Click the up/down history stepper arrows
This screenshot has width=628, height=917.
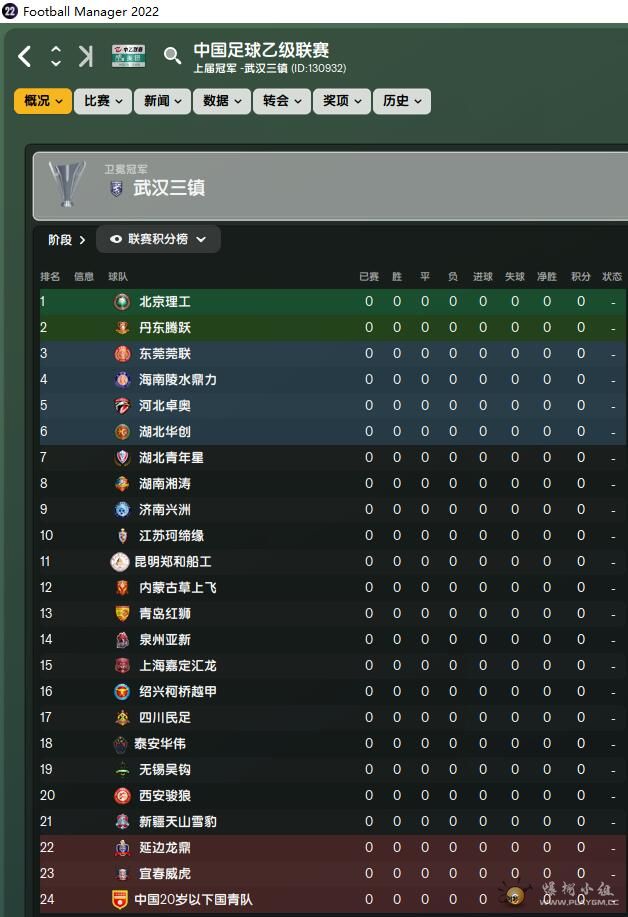point(56,57)
